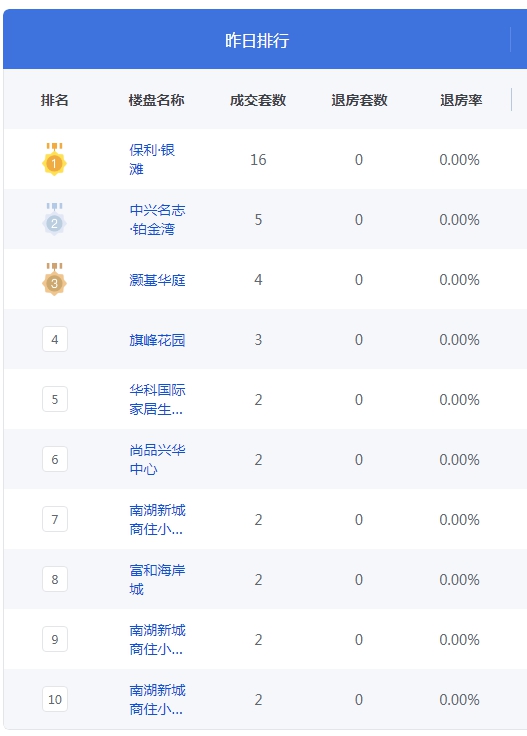Click the gold first-place medal icon
The image size is (527, 736).
pos(54,159)
